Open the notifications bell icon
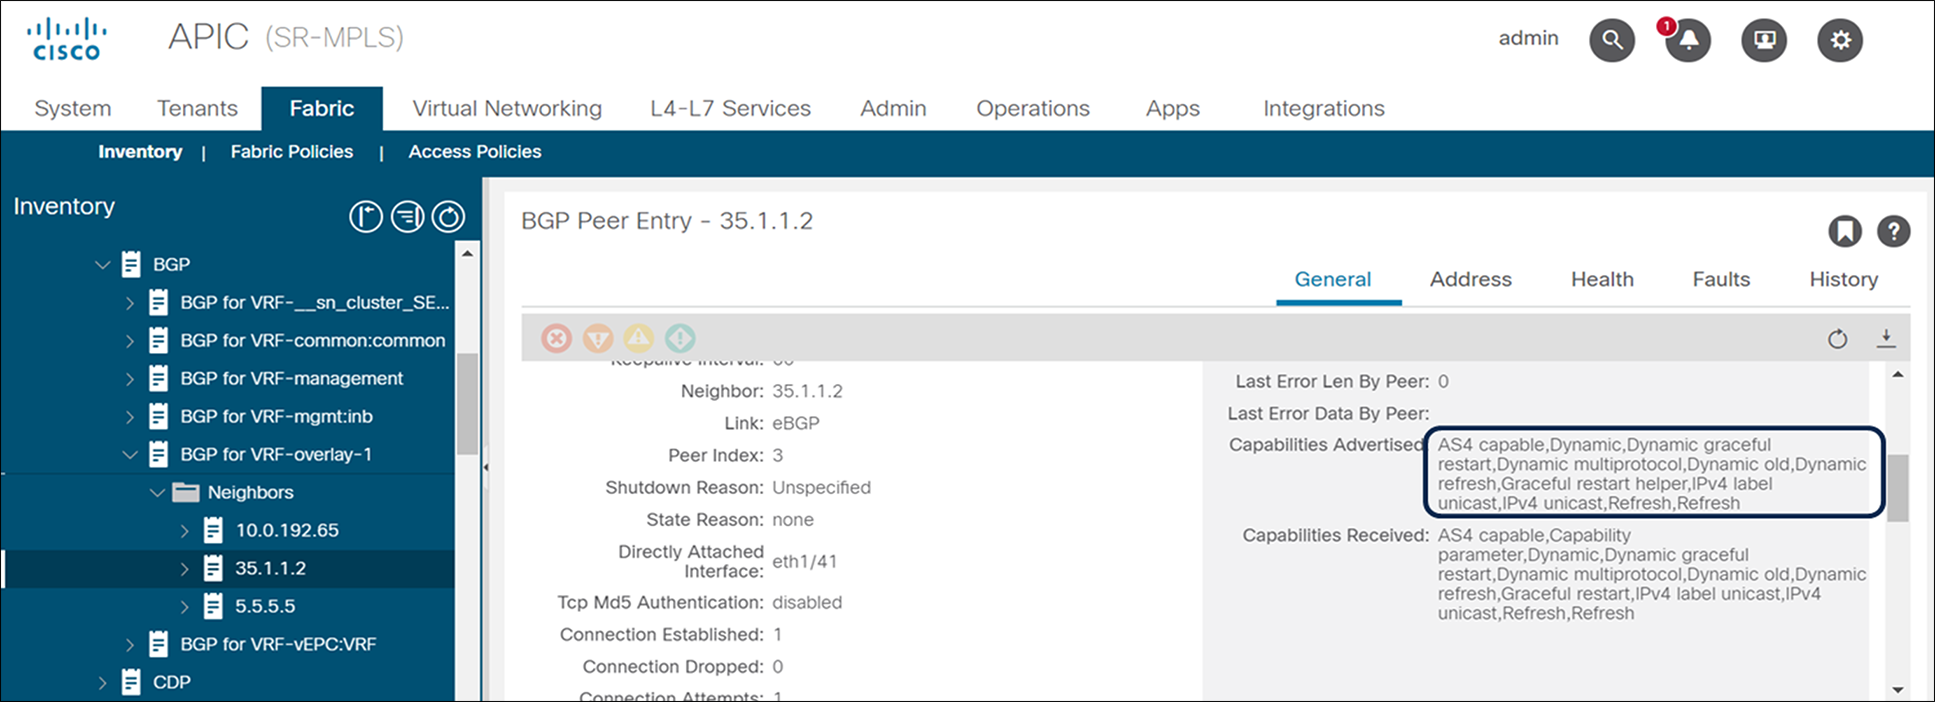1935x702 pixels. [1688, 40]
